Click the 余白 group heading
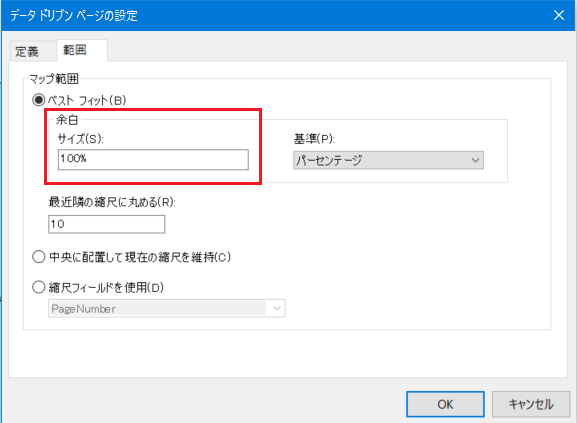This screenshot has height=423, width=577. (67, 120)
